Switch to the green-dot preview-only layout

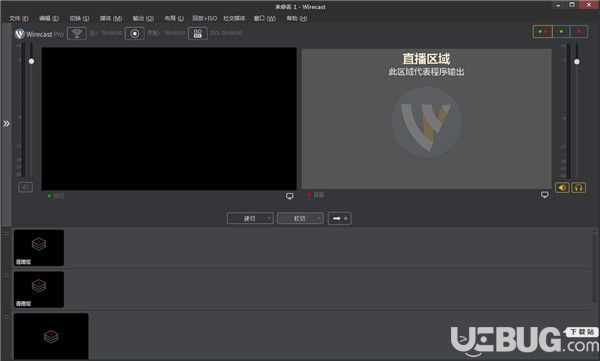561,31
